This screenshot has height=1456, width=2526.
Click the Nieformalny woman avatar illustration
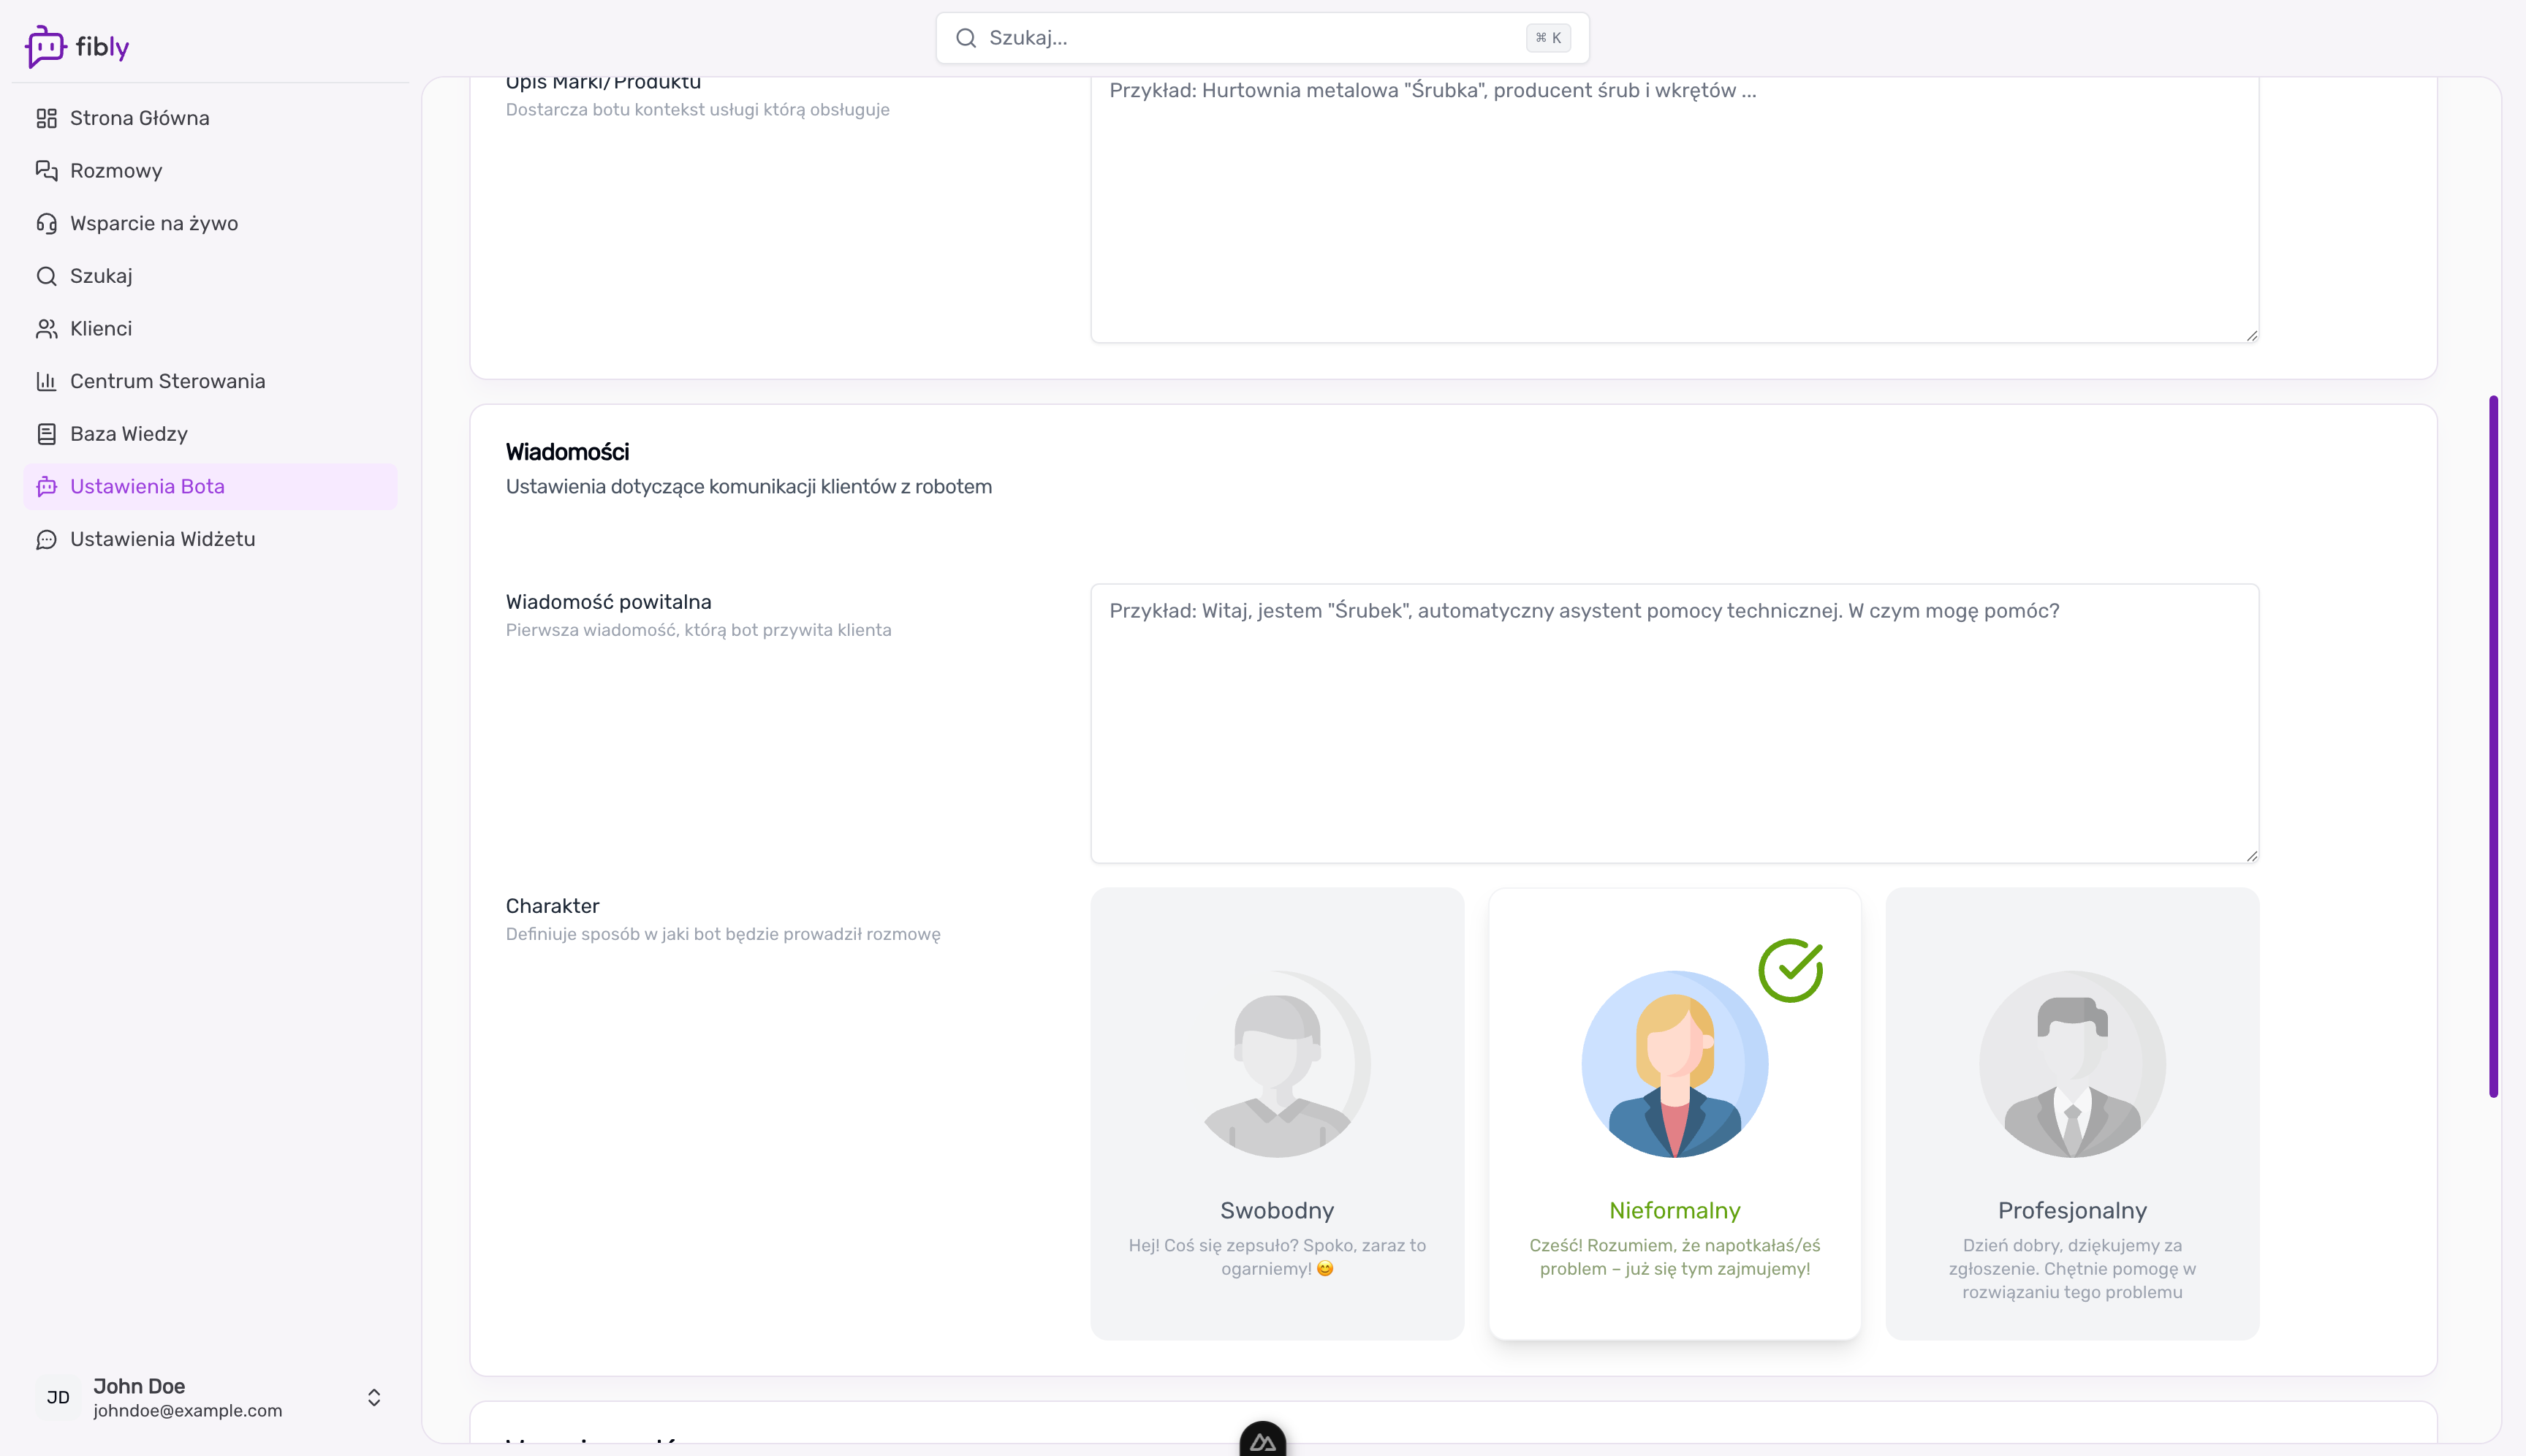[x=1675, y=1064]
